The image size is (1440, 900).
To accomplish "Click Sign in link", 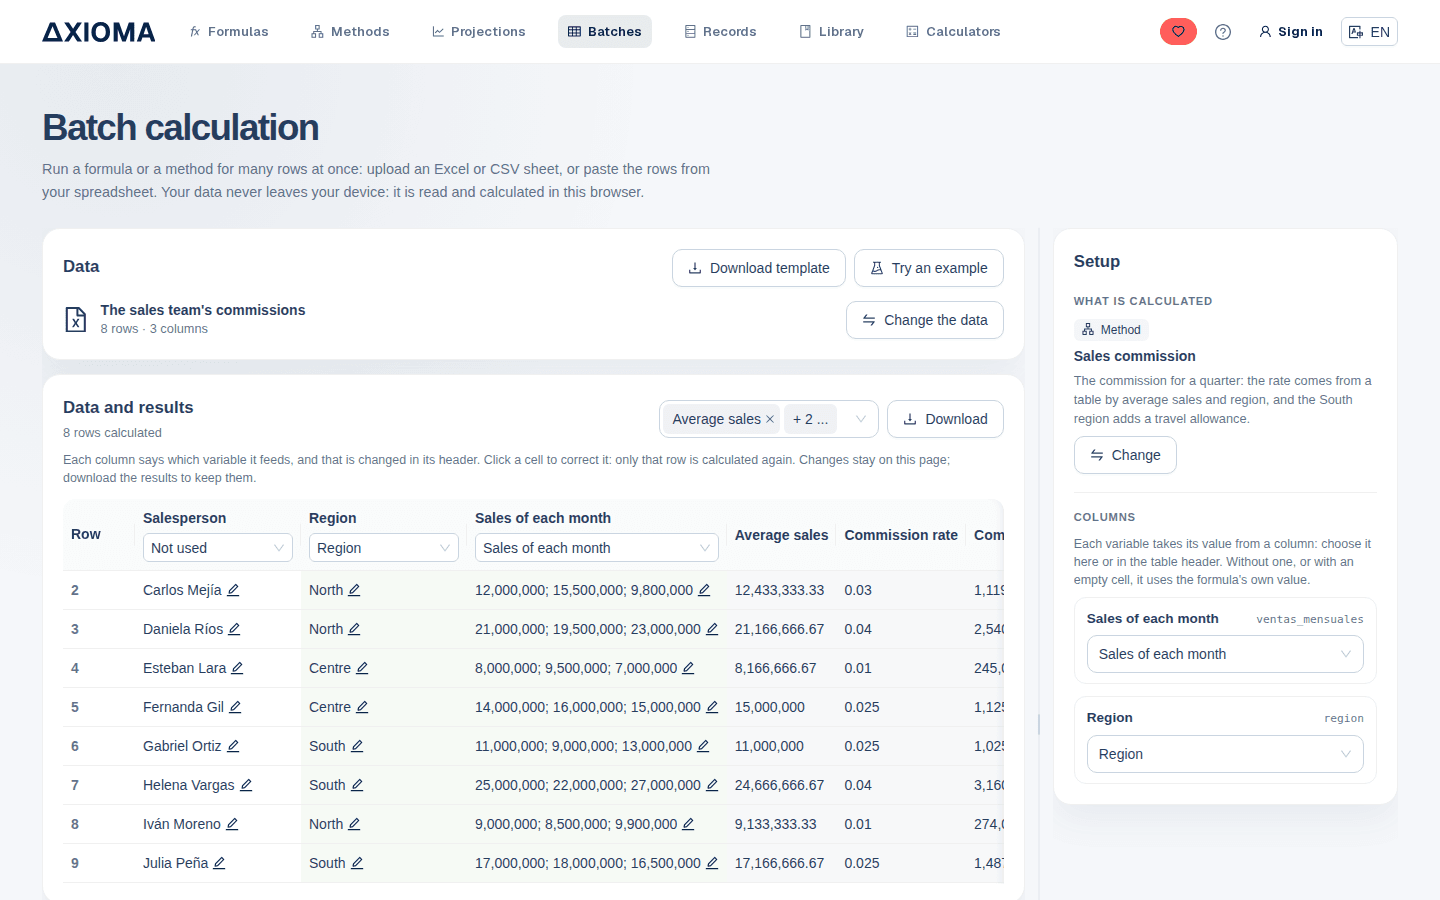I will pos(1290,32).
